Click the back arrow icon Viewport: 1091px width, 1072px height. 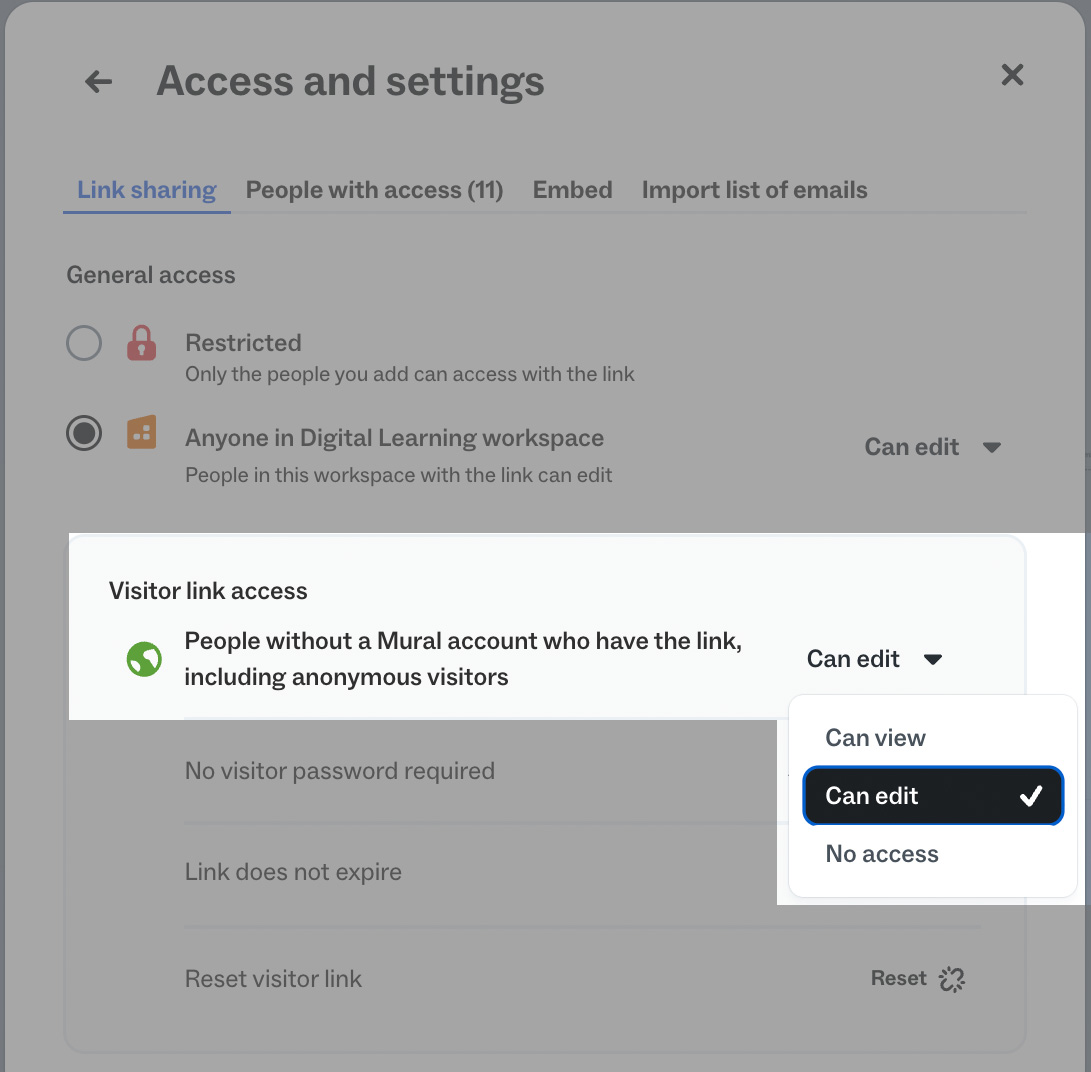tap(97, 81)
